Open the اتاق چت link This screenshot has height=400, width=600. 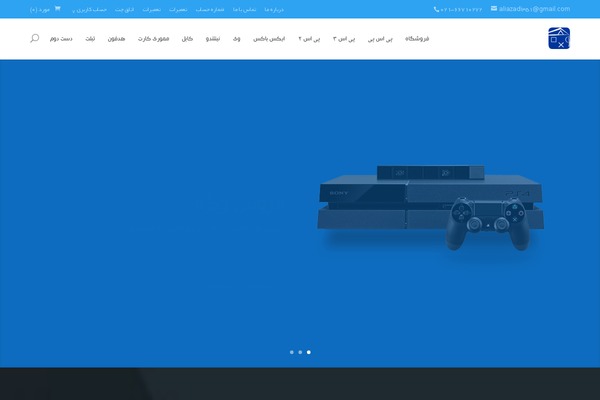pos(124,10)
